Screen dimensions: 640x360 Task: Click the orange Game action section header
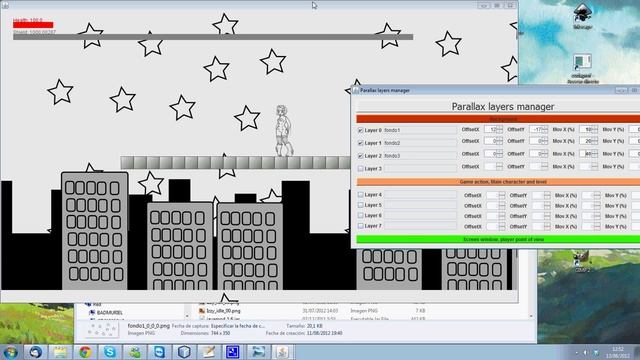pos(498,182)
